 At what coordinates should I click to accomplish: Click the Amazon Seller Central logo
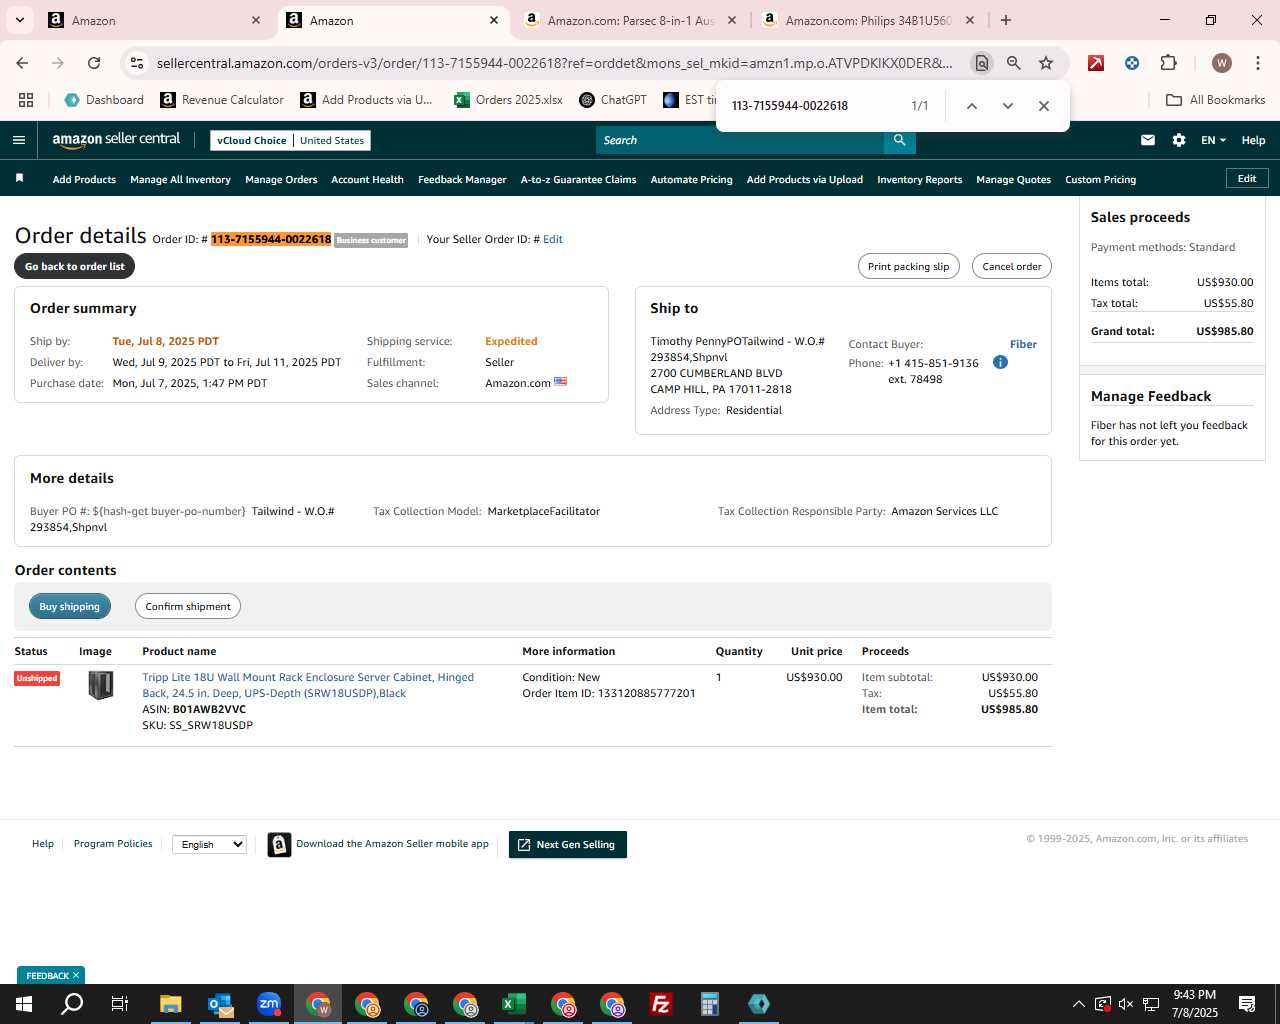[116, 140]
